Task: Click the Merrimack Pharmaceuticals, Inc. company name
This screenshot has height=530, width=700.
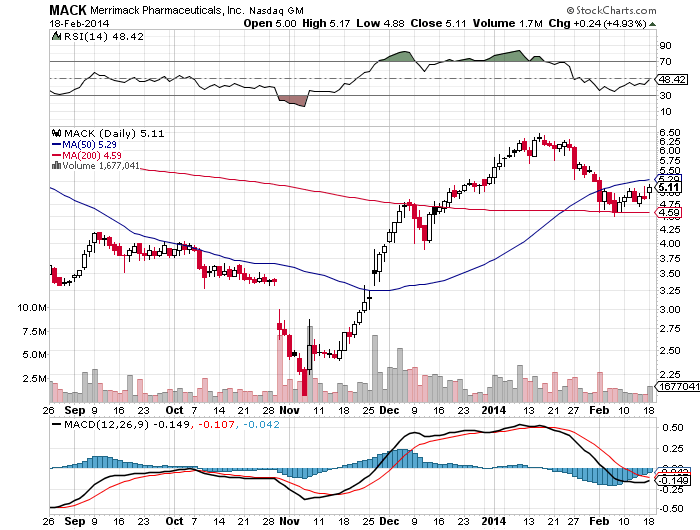Action: 167,10
